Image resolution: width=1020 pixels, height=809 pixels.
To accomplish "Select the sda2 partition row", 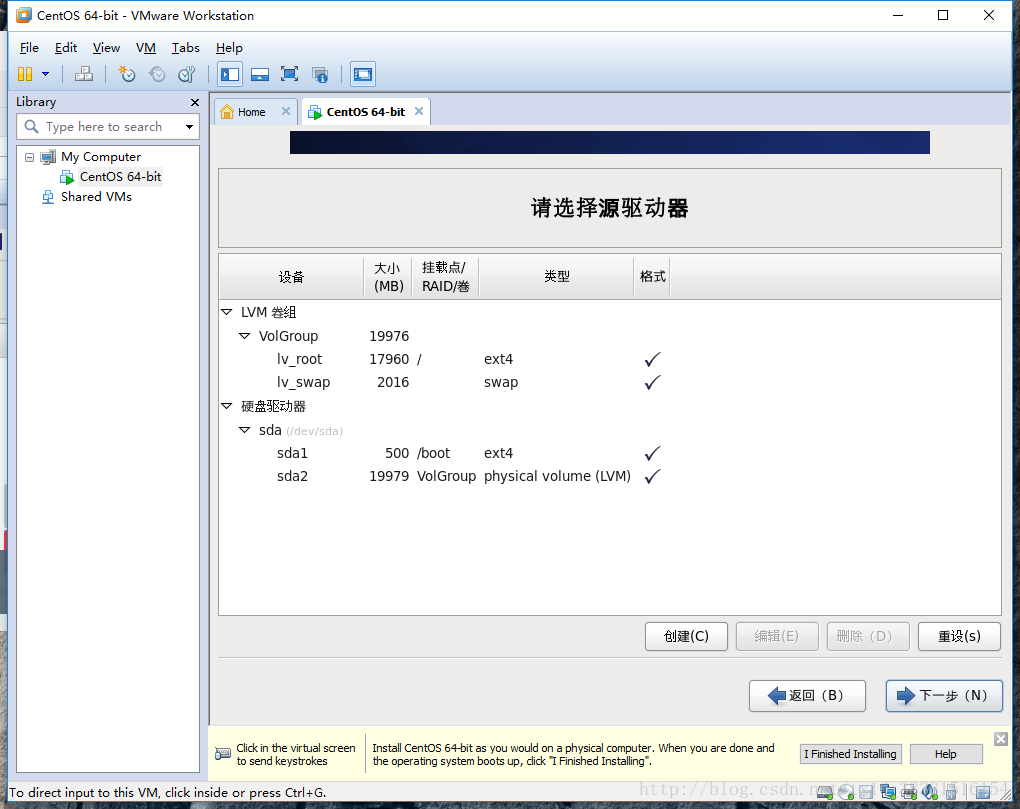I will coord(610,476).
